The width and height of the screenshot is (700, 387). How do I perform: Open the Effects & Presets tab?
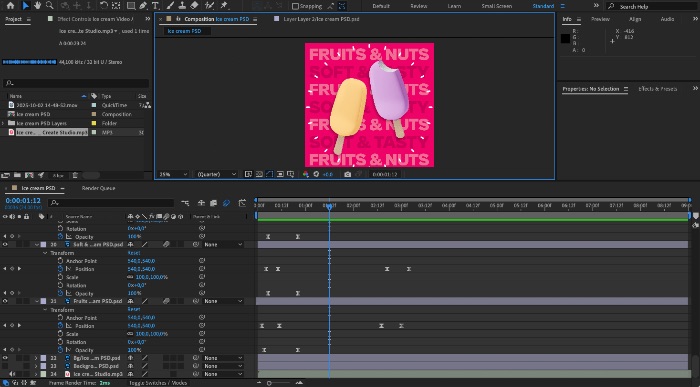(657, 89)
